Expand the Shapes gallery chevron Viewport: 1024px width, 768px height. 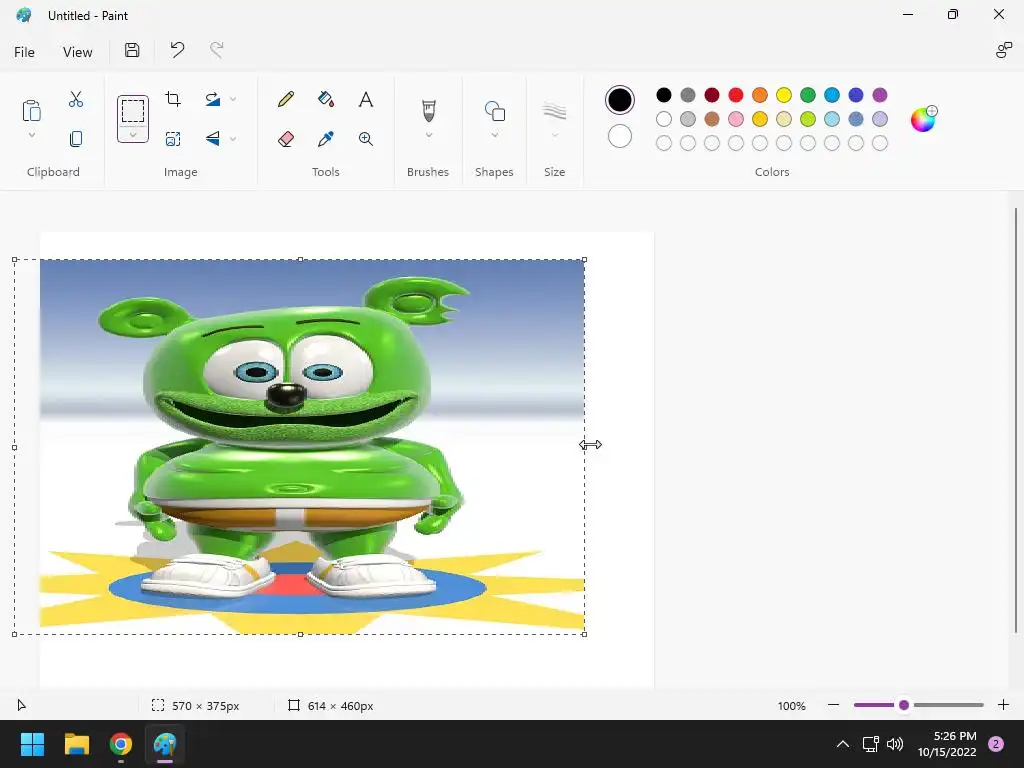(x=494, y=135)
